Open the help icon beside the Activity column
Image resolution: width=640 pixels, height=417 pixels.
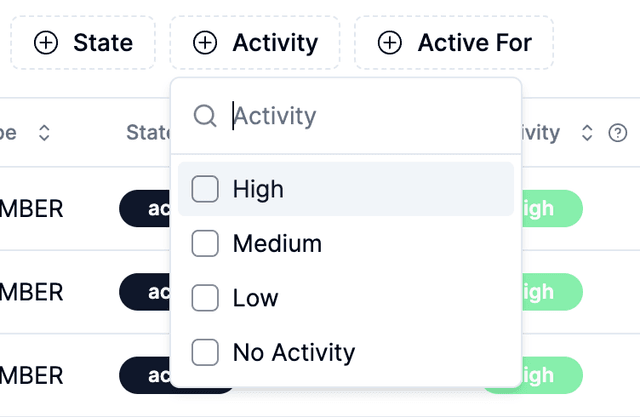618,133
